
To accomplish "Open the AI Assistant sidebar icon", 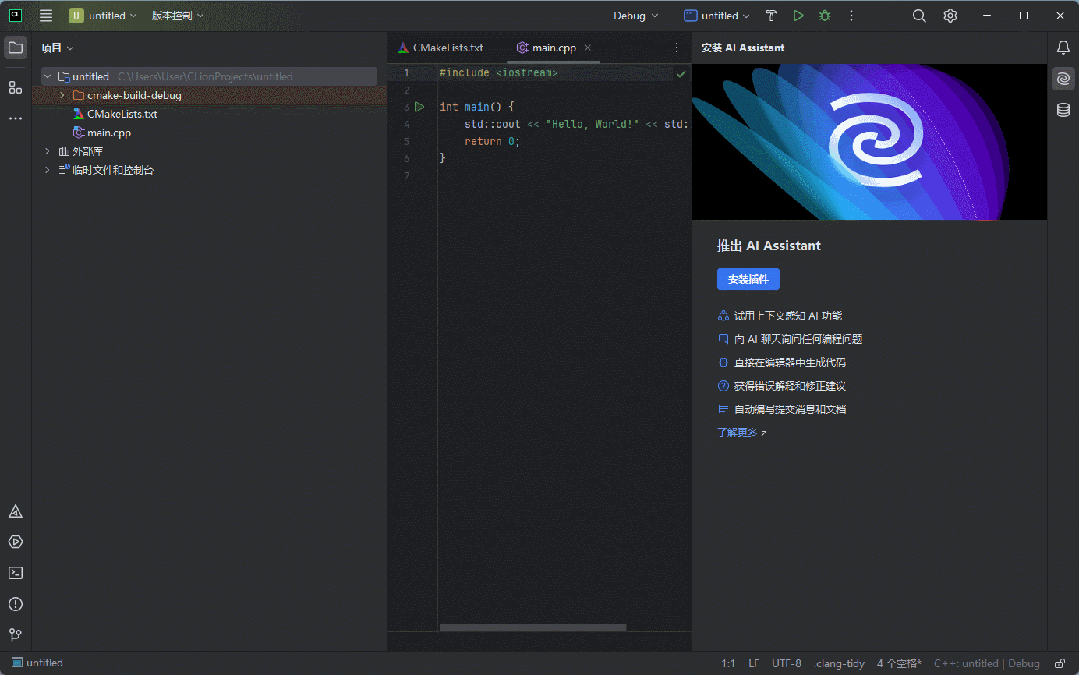I will pyautogui.click(x=1063, y=78).
